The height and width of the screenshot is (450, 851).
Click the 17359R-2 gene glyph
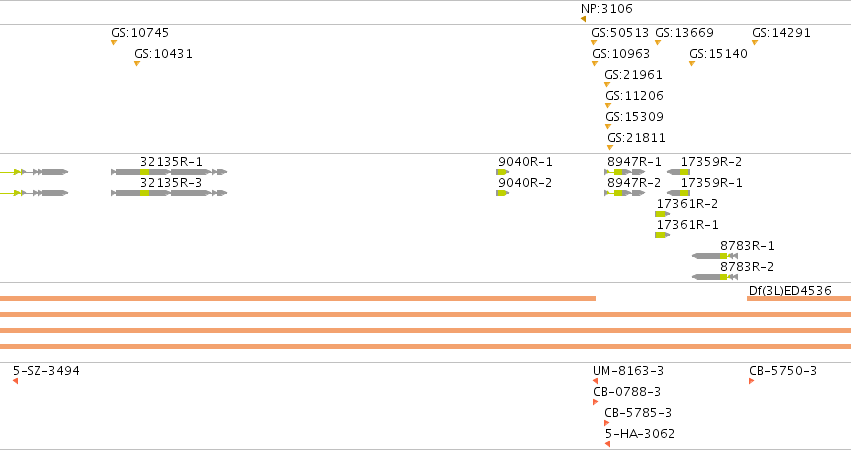click(x=678, y=172)
